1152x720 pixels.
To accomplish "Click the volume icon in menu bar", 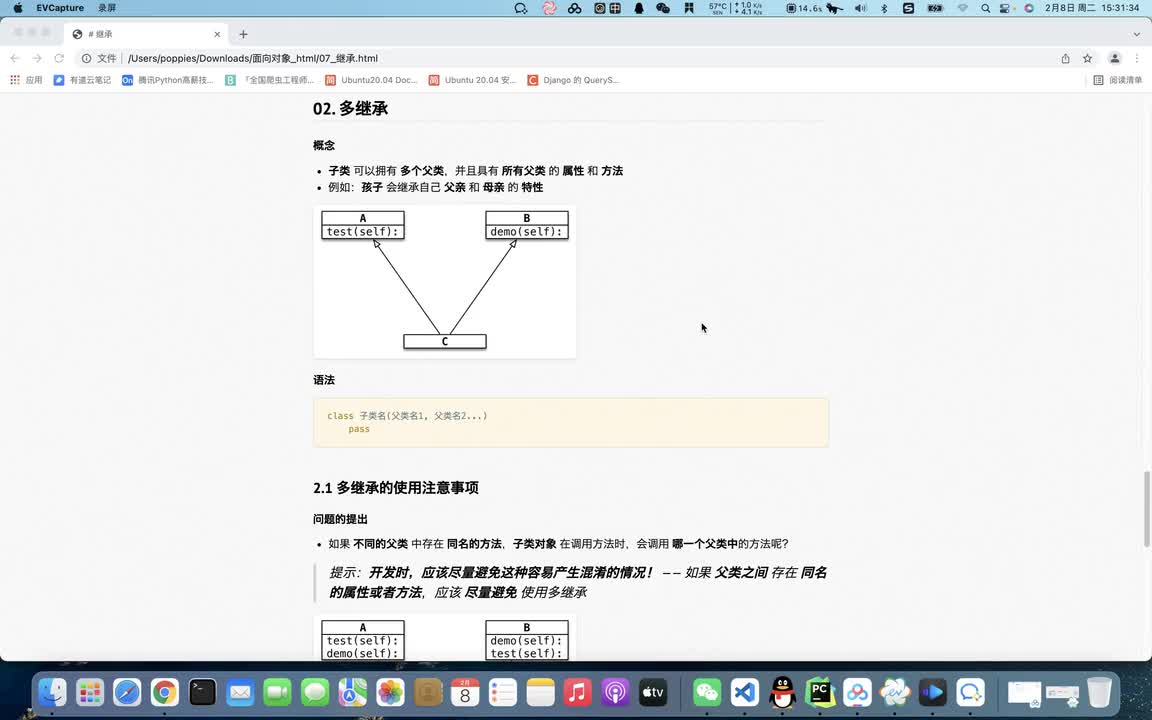I will pyautogui.click(x=860, y=8).
